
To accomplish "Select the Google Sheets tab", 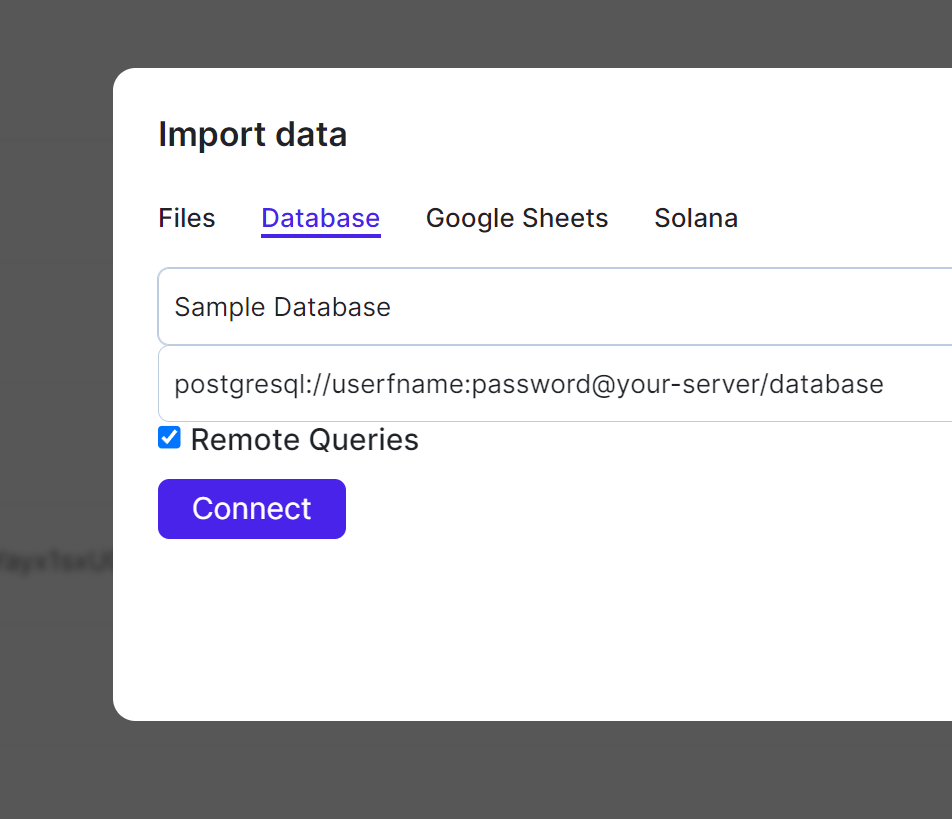I will [x=517, y=218].
